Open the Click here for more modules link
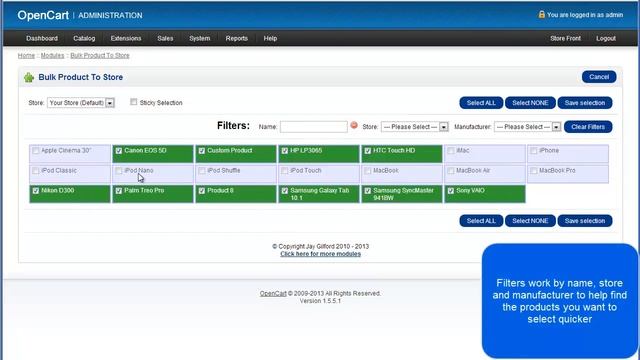 [320, 254]
